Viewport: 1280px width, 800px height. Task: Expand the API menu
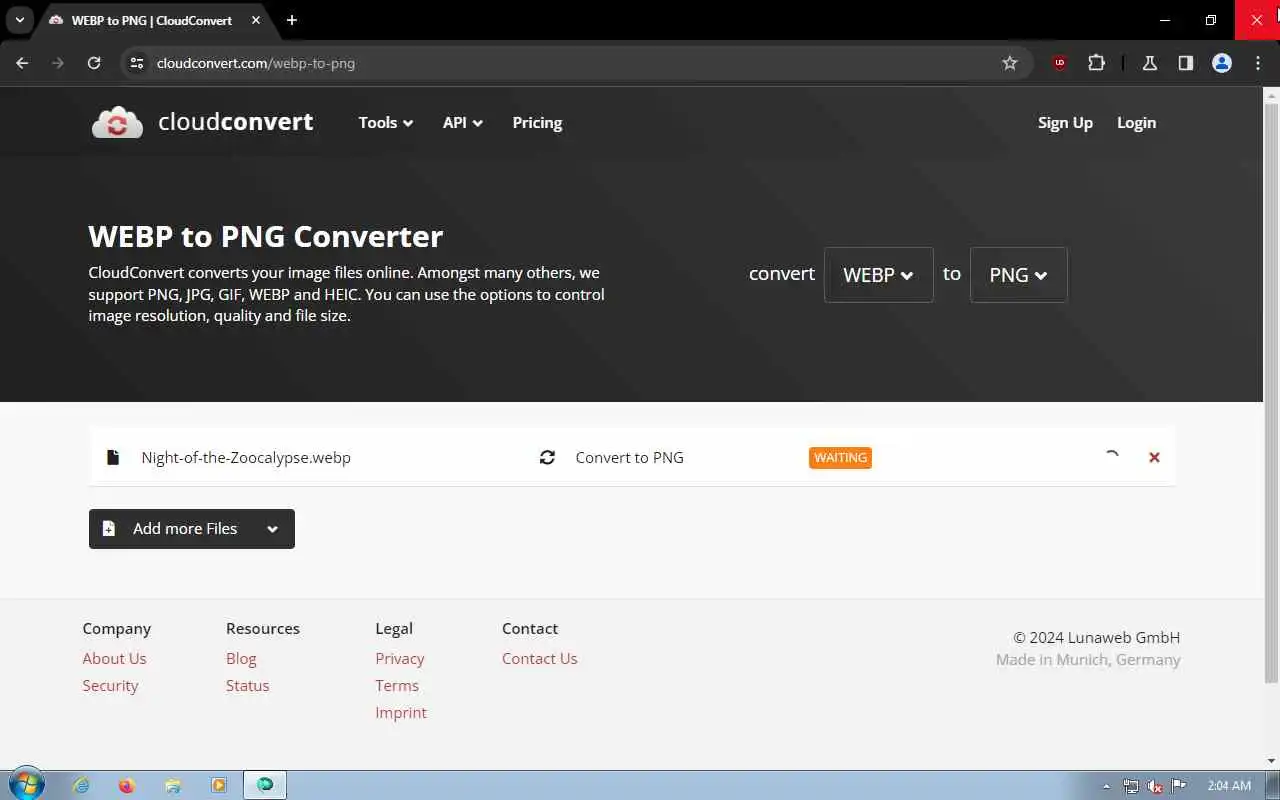tap(463, 122)
